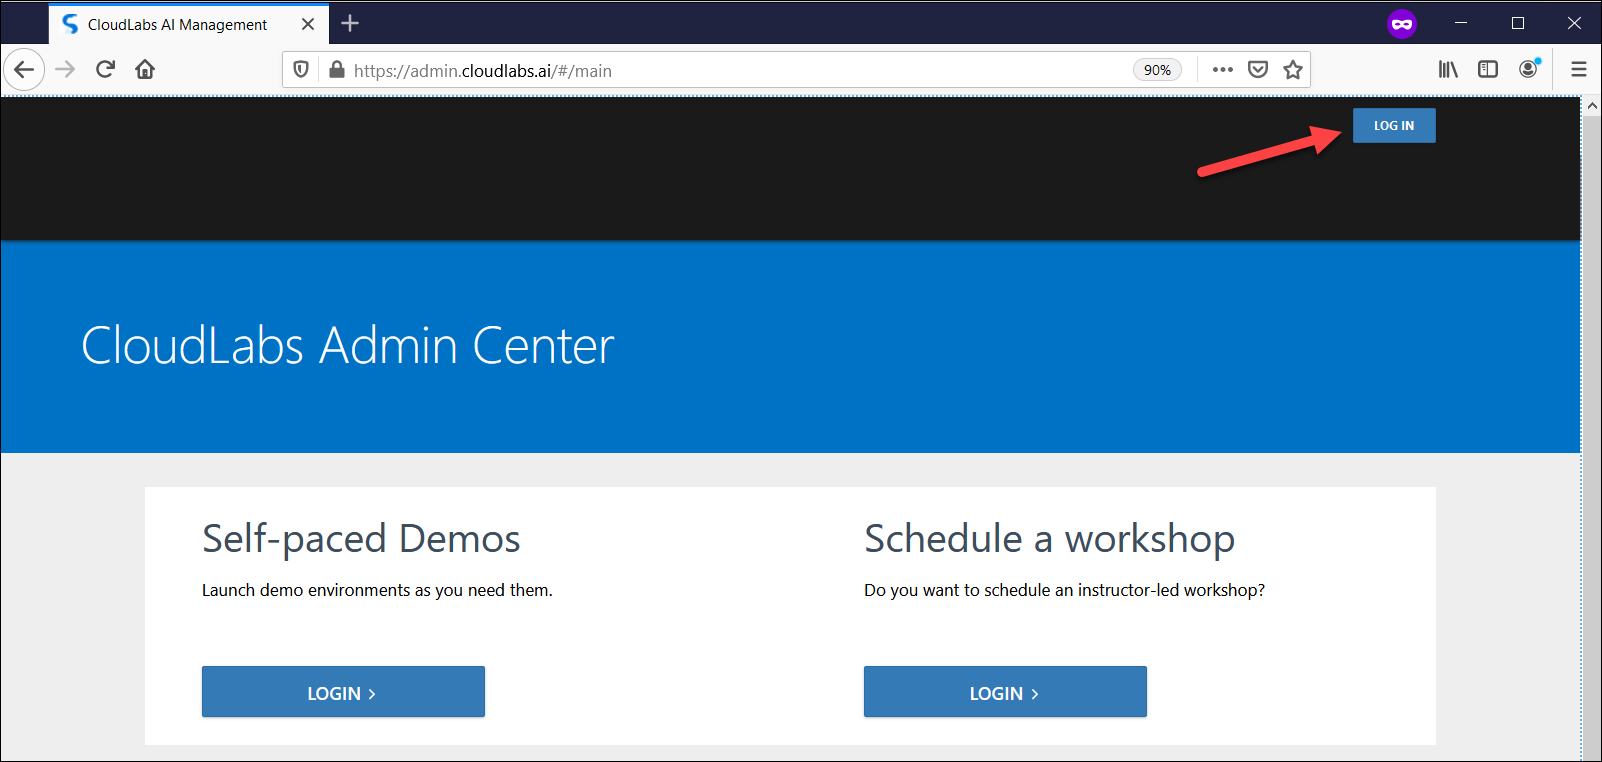The width and height of the screenshot is (1602, 762).
Task: Open a new tab with the plus icon
Action: tap(350, 23)
